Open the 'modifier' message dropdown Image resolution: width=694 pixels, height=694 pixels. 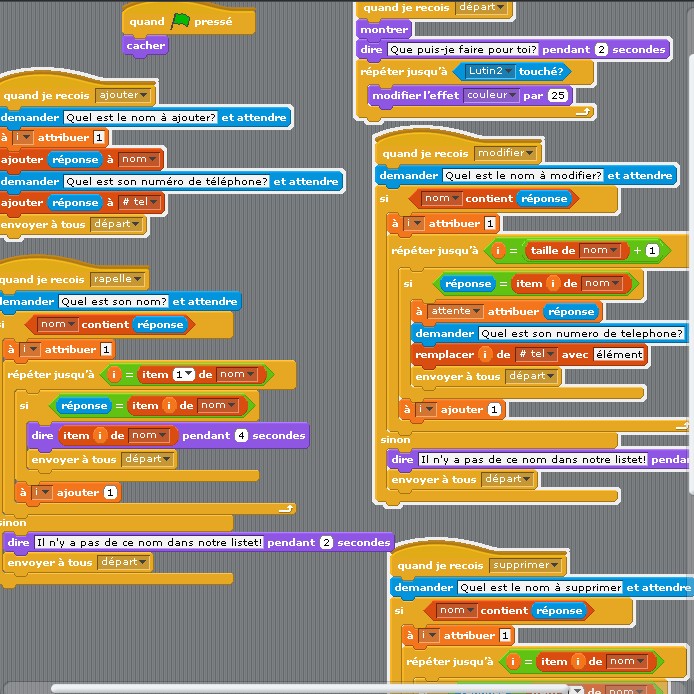tap(505, 153)
